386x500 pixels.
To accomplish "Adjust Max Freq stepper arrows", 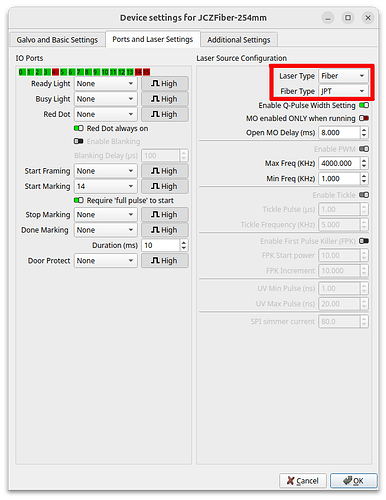I will pos(364,163).
